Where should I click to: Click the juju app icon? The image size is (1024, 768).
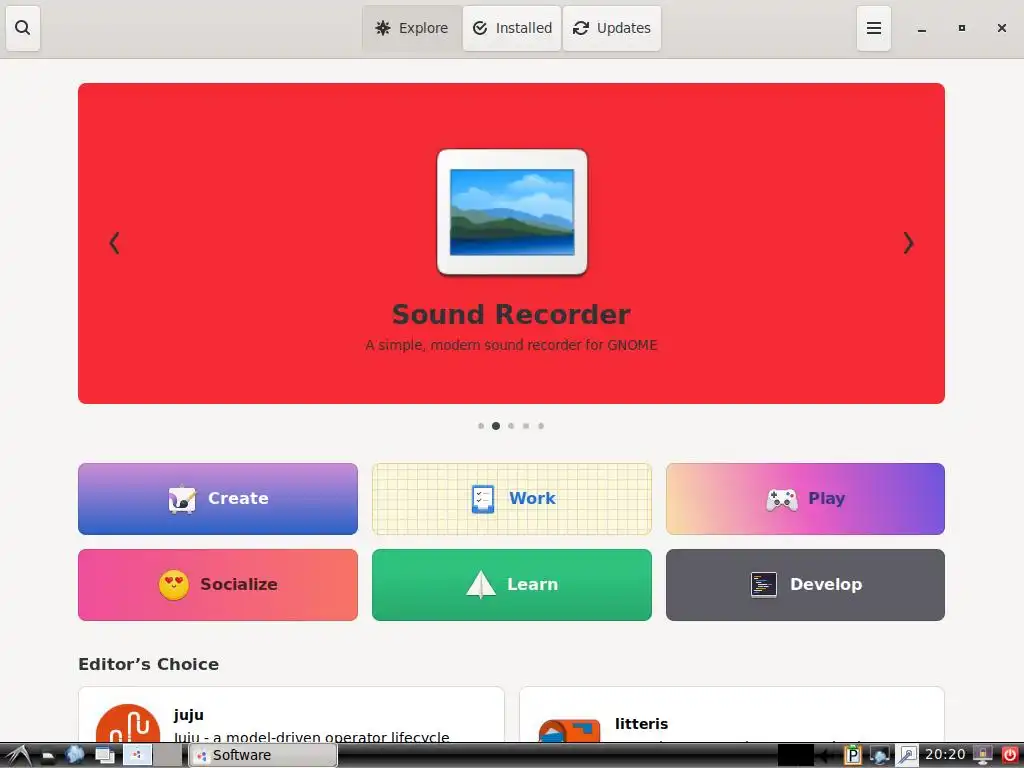pyautogui.click(x=128, y=723)
